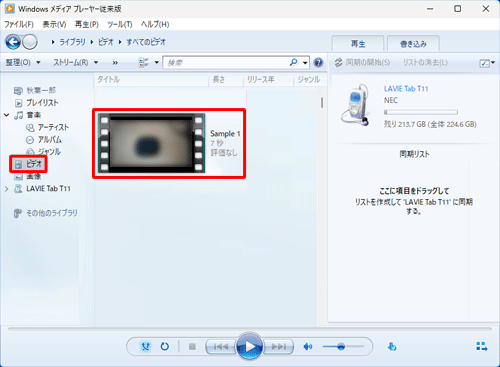Screen dimensions: 500x367
Task: Click the portable device icon
Action: coord(356,104)
